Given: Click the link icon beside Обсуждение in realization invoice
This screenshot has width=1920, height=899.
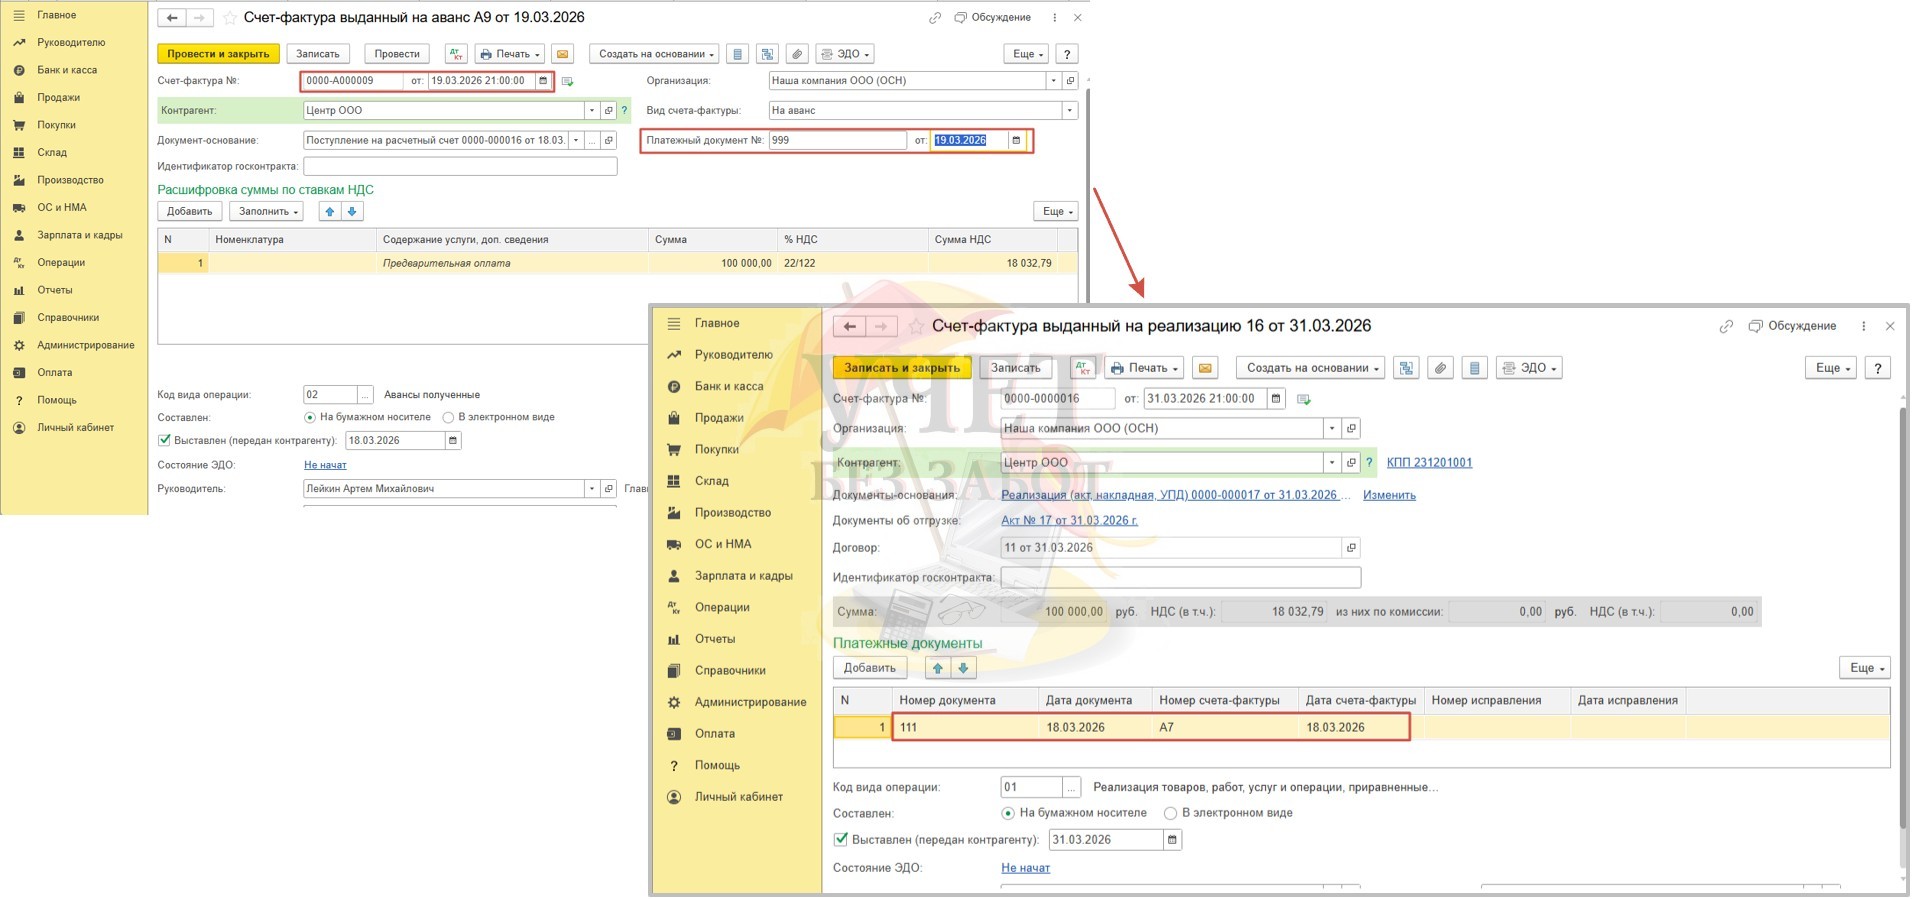Looking at the screenshot, I should coord(1726,326).
